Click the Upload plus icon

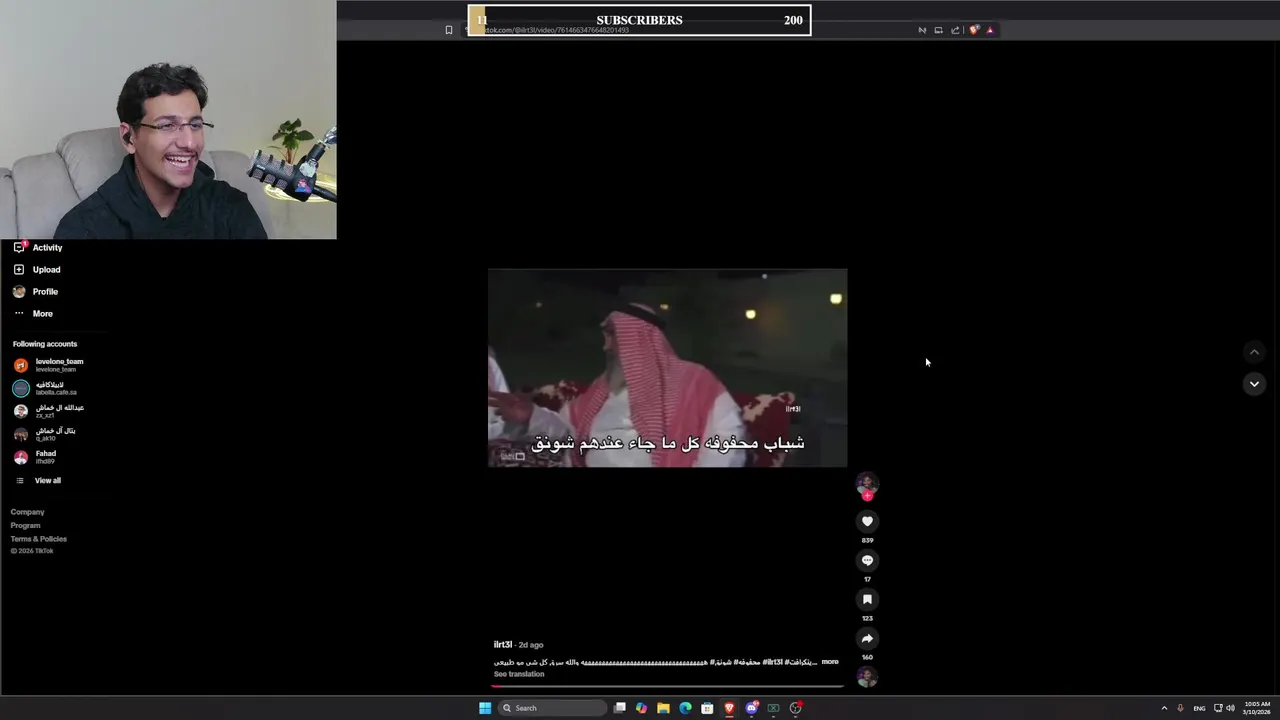19,269
